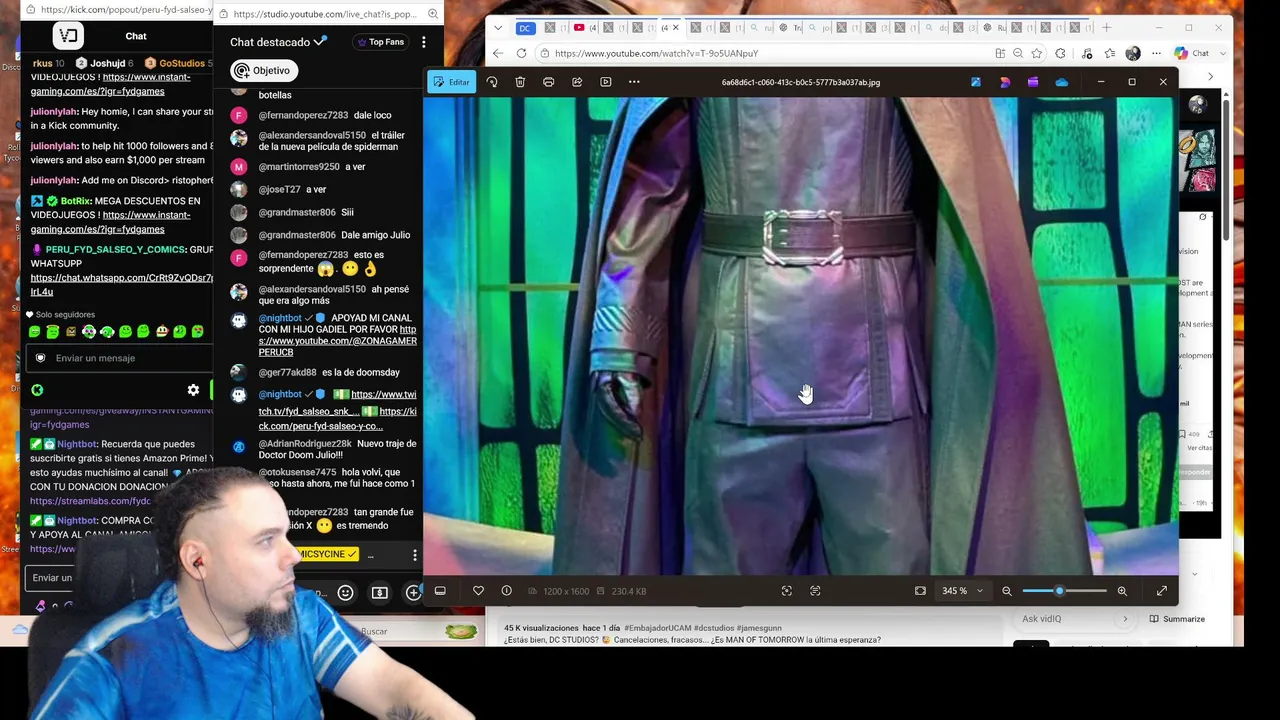Click the visual search icon in Photos bottom bar
This screenshot has height=720, width=1280.
(x=787, y=591)
